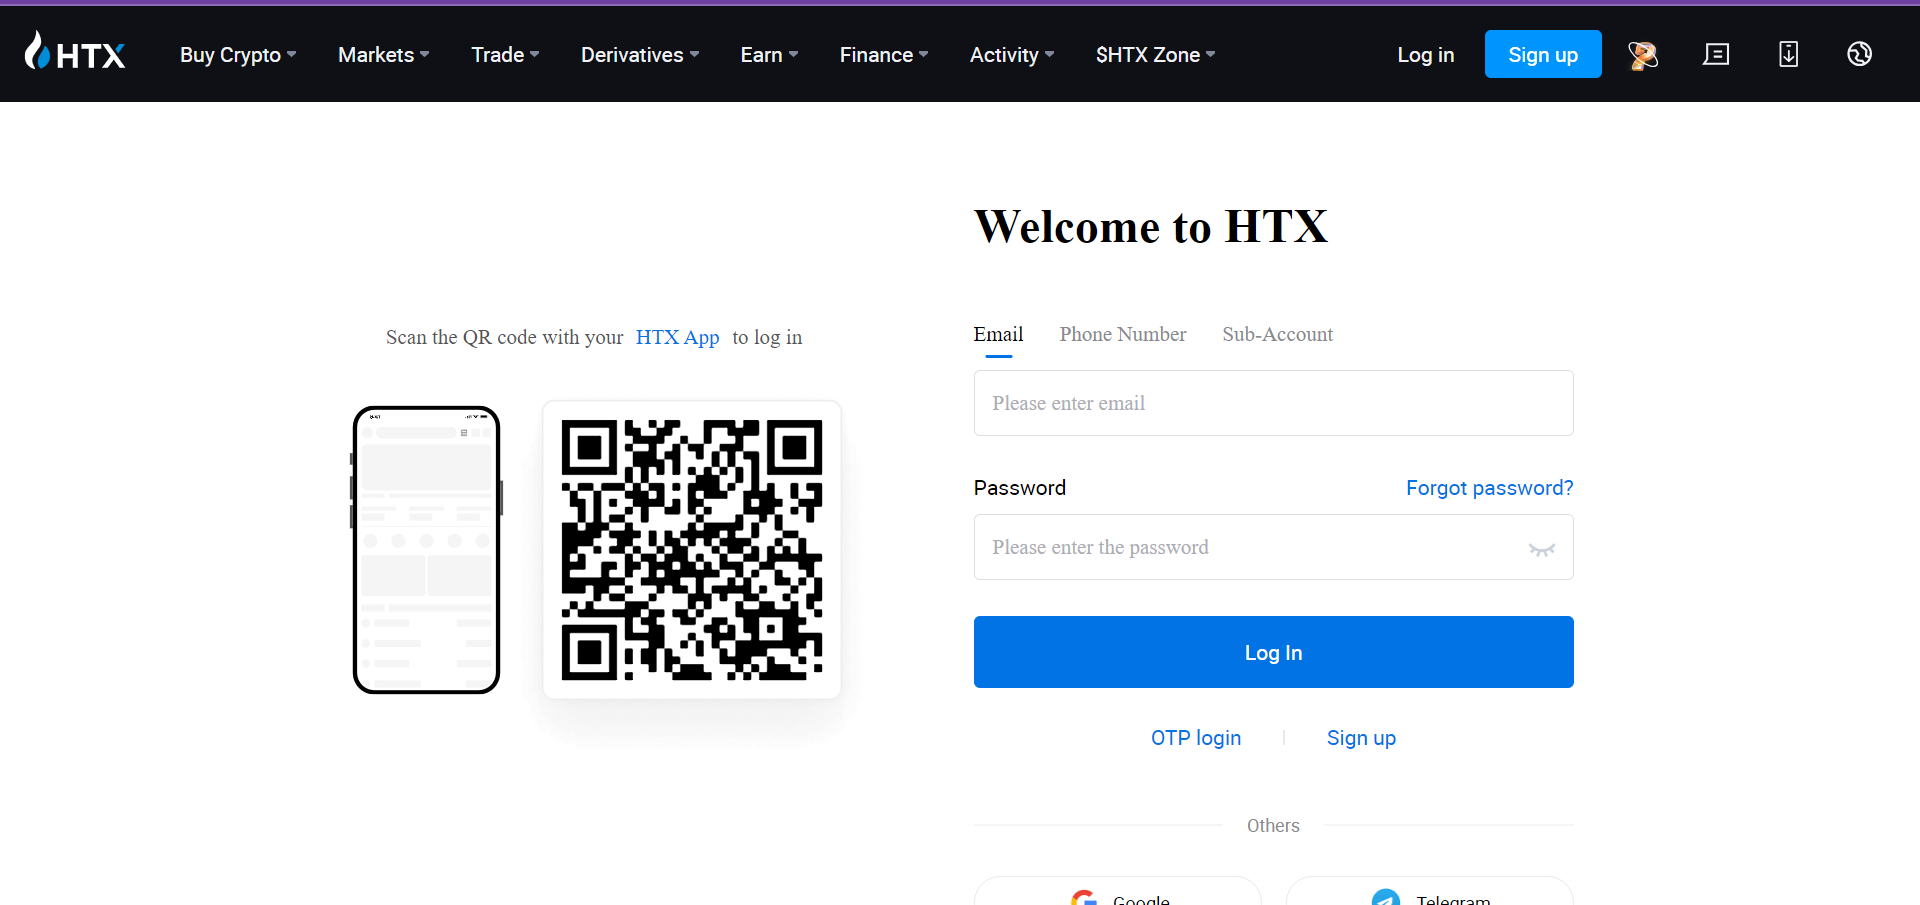Open the Forgot password link
Viewport: 1920px width, 905px height.
(1489, 488)
